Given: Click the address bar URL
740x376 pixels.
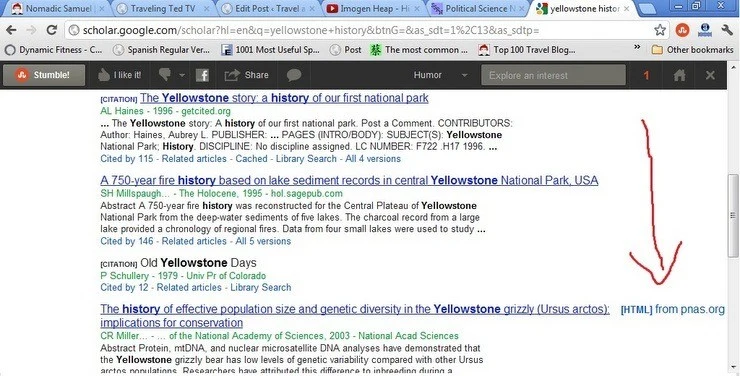Looking at the screenshot, I should click(311, 30).
